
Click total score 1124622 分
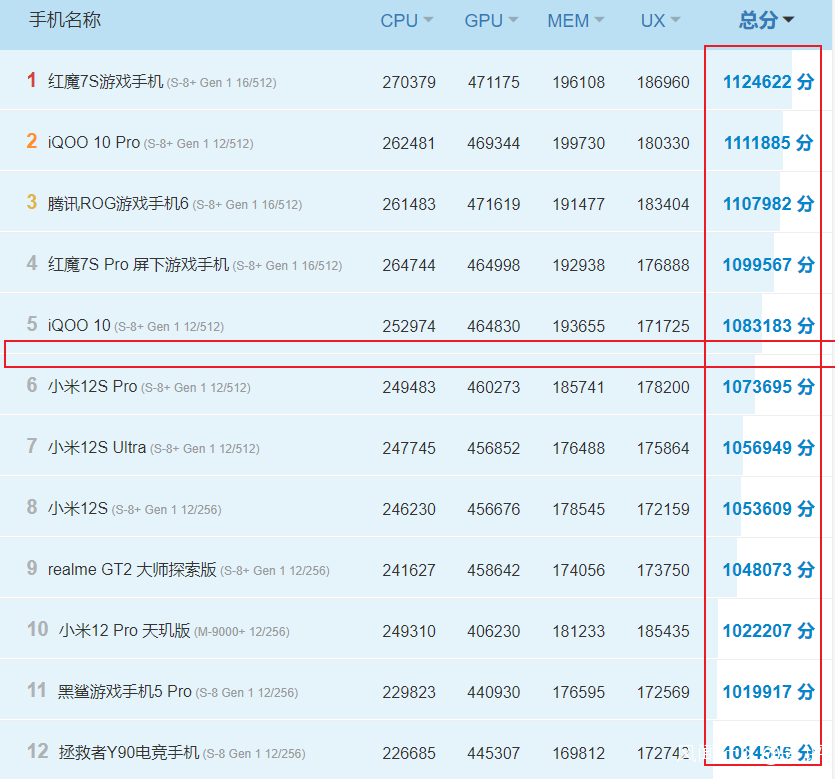coord(768,82)
